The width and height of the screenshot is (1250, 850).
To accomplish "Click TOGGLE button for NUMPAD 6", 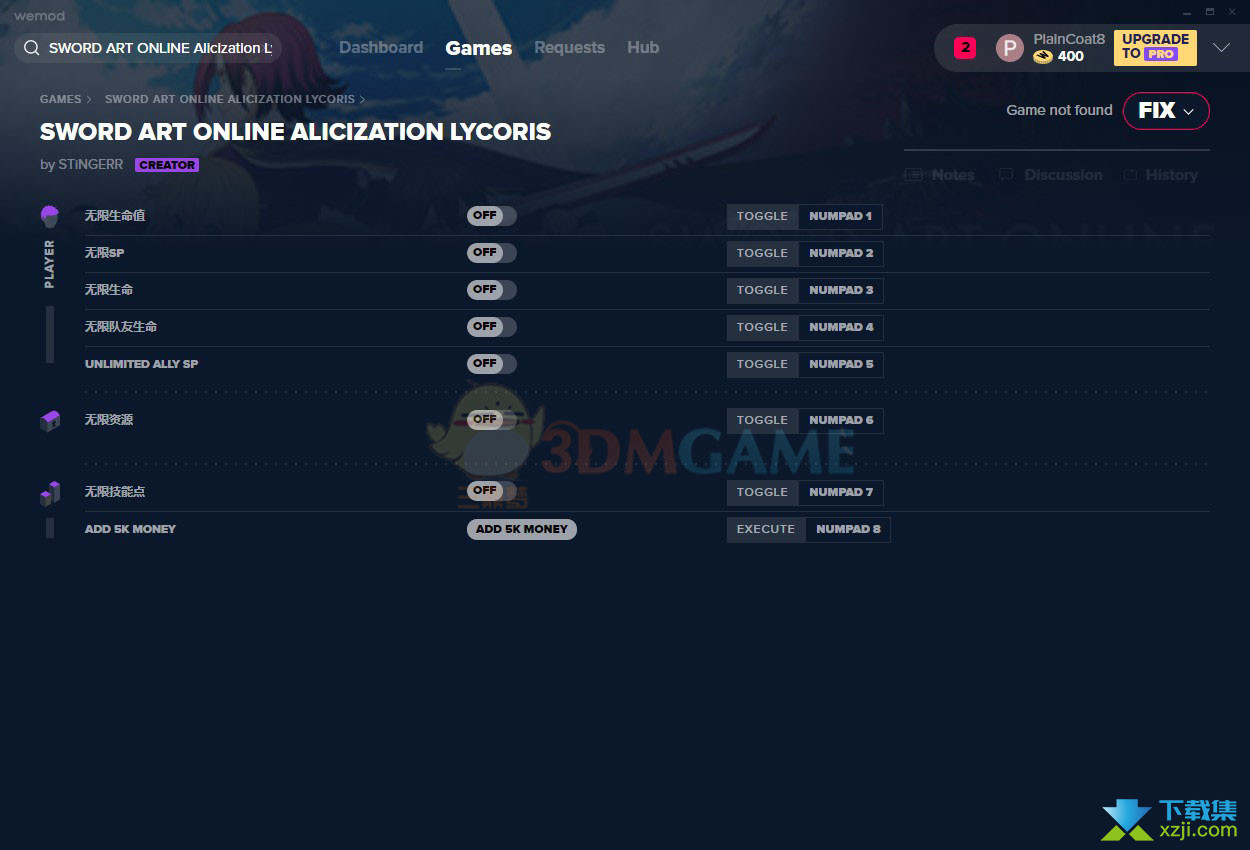I will pos(763,420).
